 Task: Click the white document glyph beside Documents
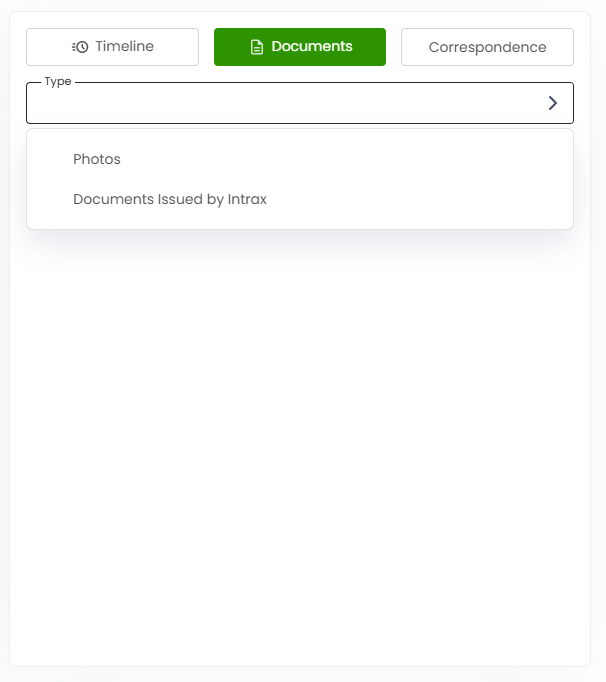257,47
